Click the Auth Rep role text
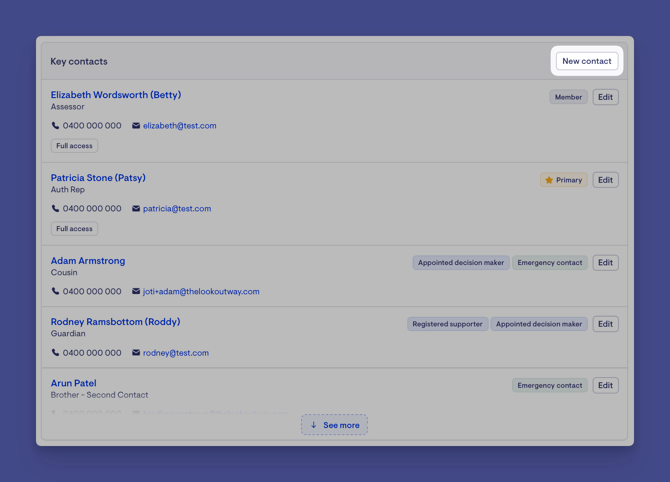Image resolution: width=670 pixels, height=482 pixels. [x=68, y=190]
